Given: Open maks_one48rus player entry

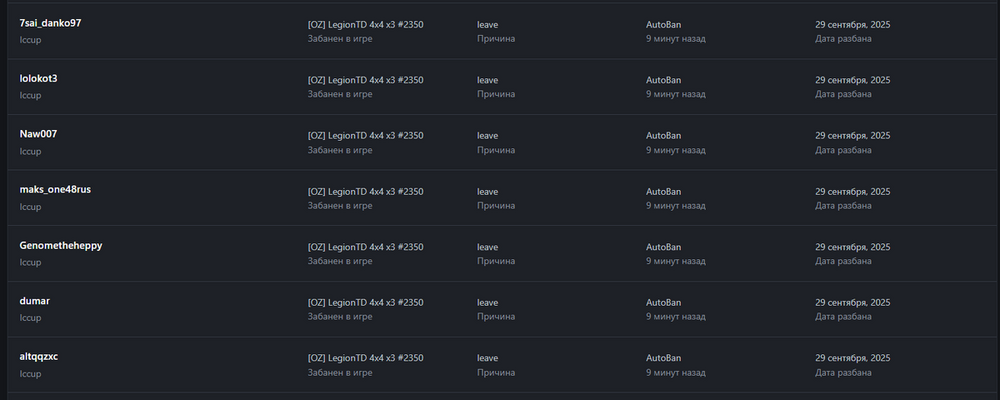Looking at the screenshot, I should point(55,190).
